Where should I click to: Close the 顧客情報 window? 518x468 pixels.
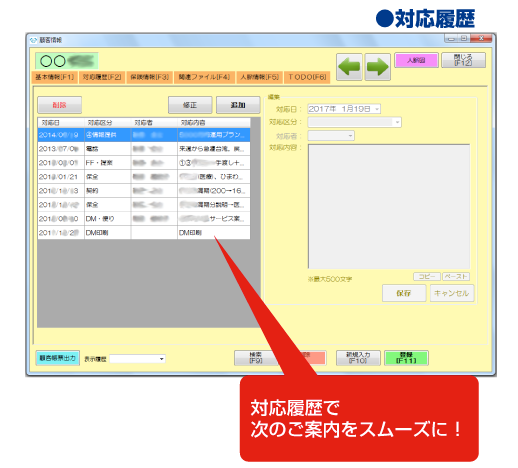point(481,39)
